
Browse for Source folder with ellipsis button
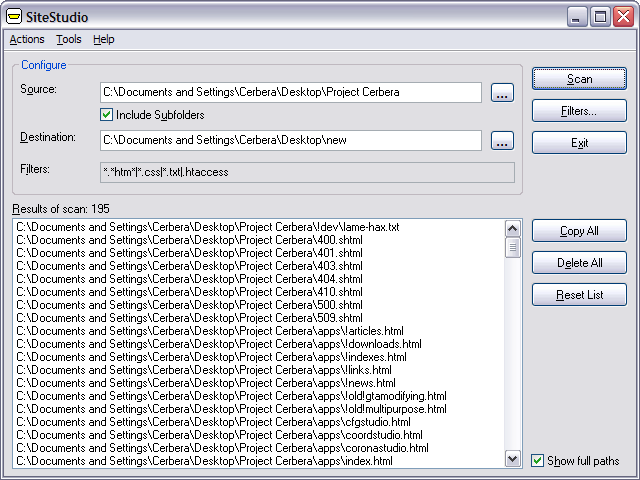502,92
